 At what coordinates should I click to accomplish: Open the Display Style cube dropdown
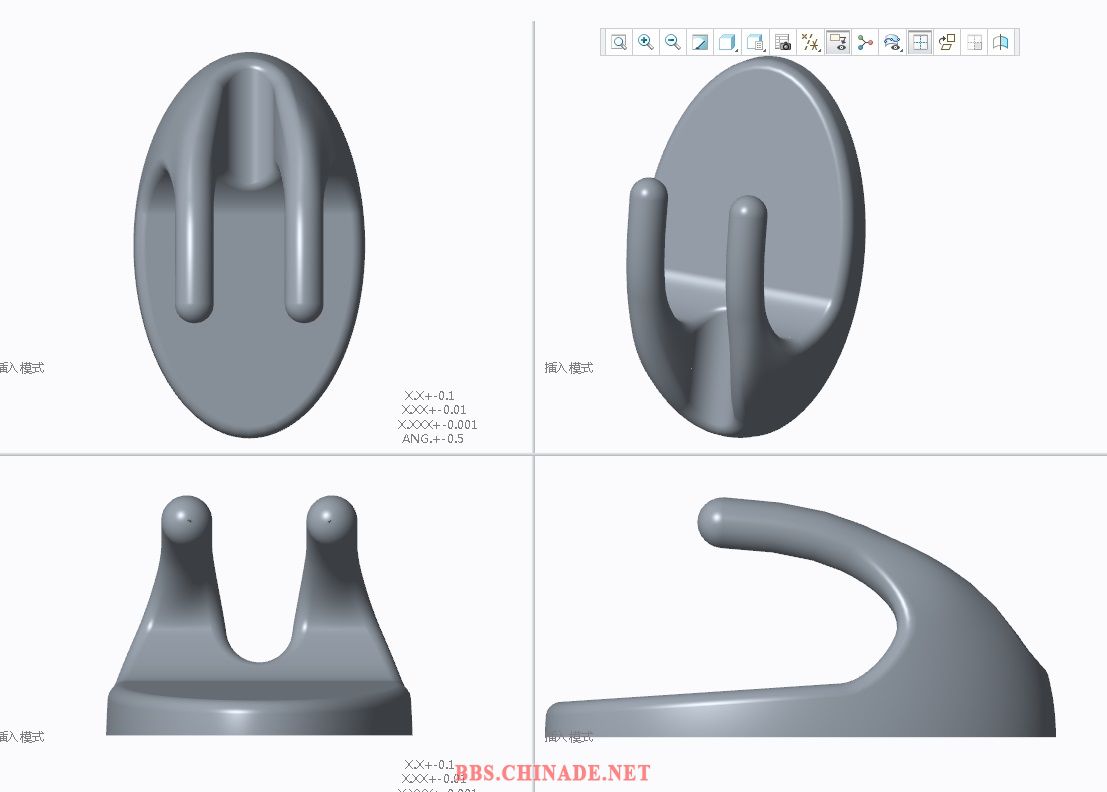[727, 42]
